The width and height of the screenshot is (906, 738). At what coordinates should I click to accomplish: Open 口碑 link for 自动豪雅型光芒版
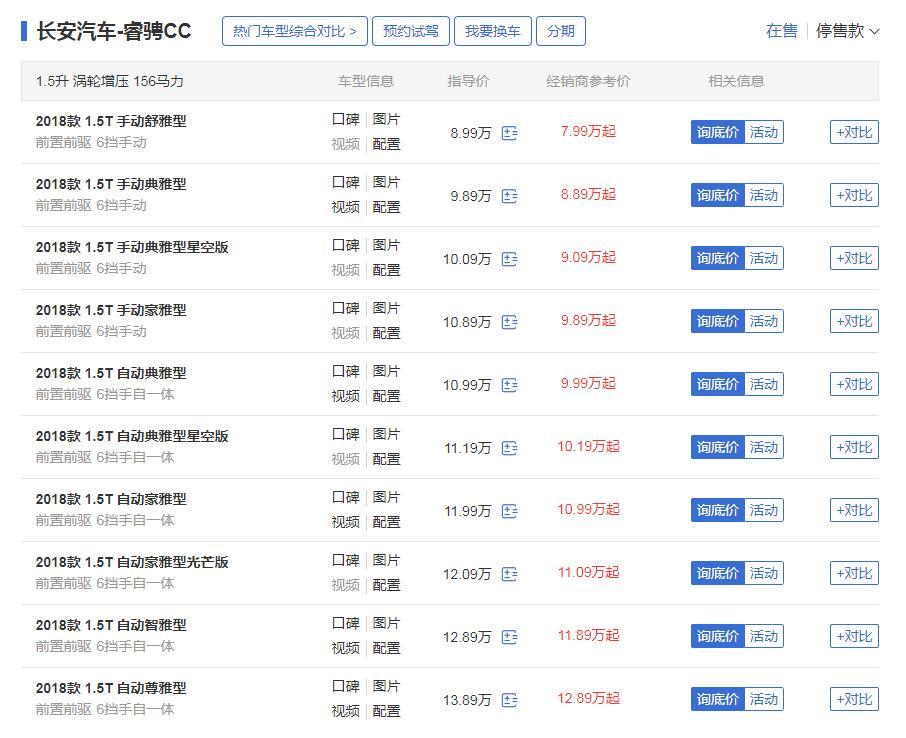(x=346, y=561)
